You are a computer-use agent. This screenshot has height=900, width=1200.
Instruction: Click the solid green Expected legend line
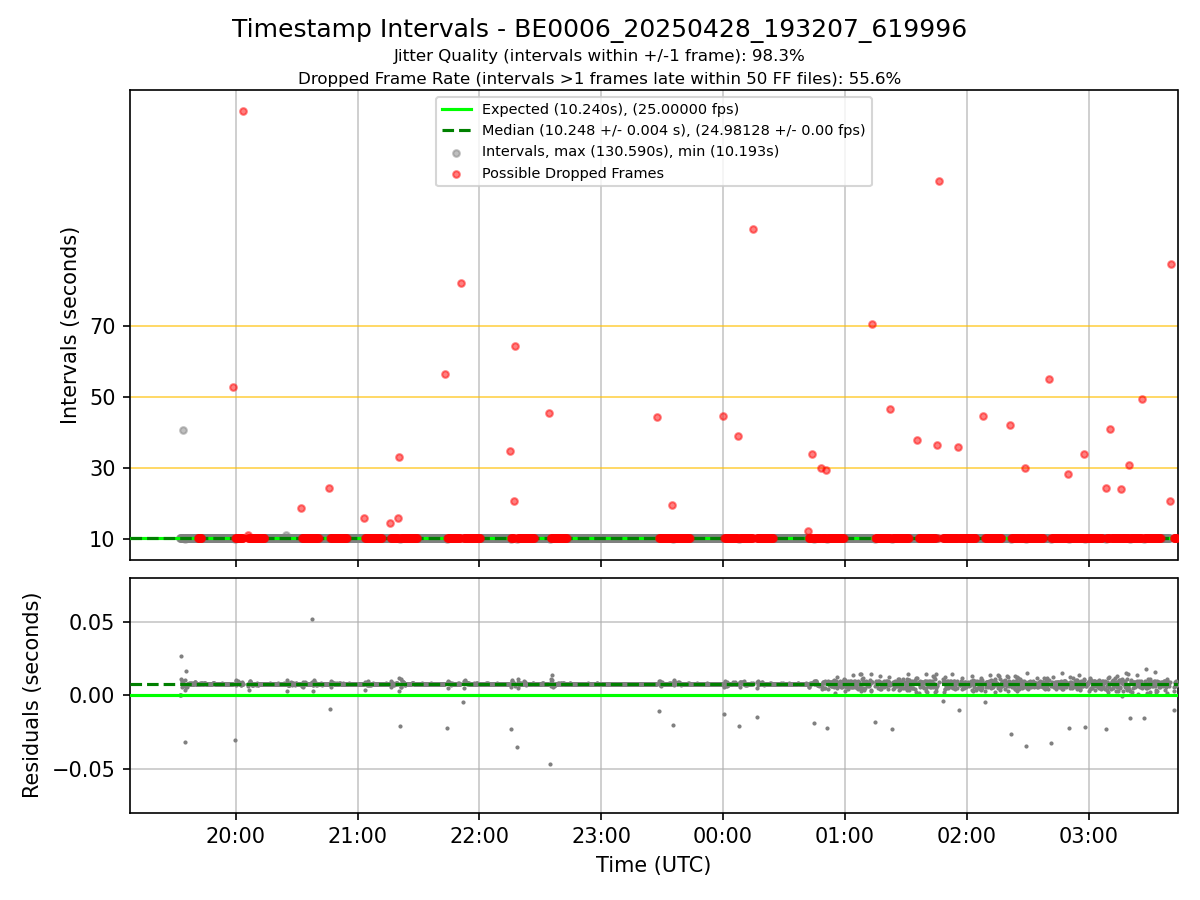coord(456,109)
